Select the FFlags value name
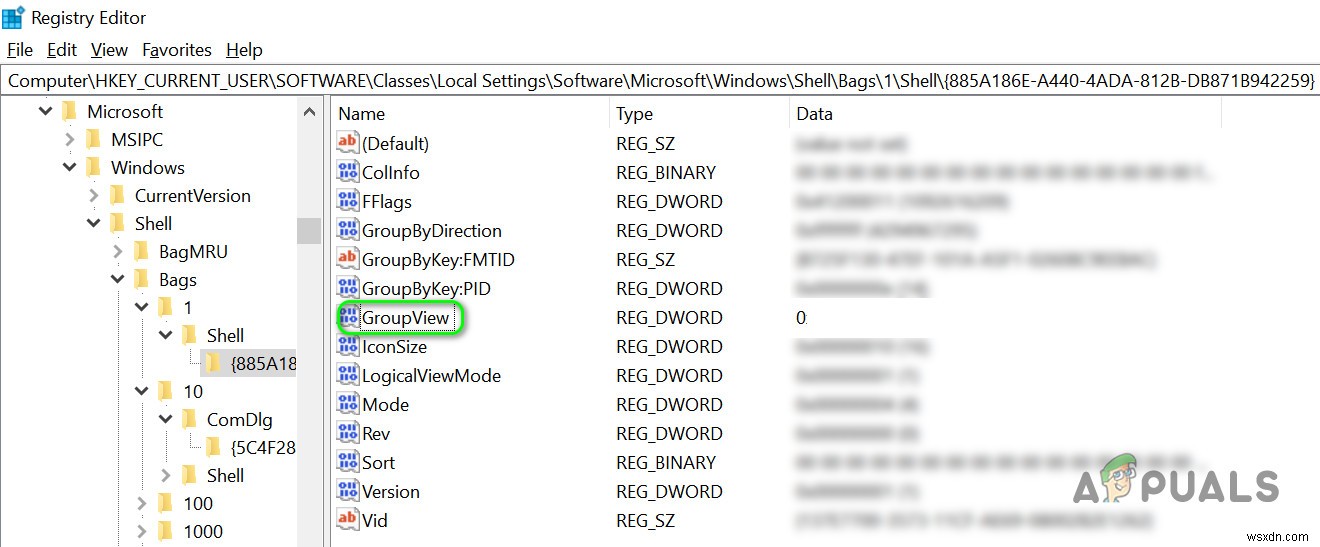Viewport: 1320px width, 547px height. pos(386,201)
